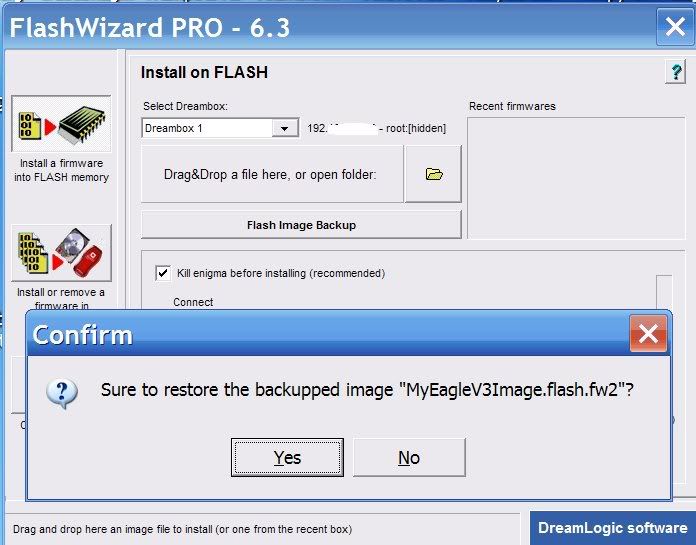This screenshot has height=545, width=696.
Task: Close the FlashWizard PRO window
Action: tap(675, 27)
